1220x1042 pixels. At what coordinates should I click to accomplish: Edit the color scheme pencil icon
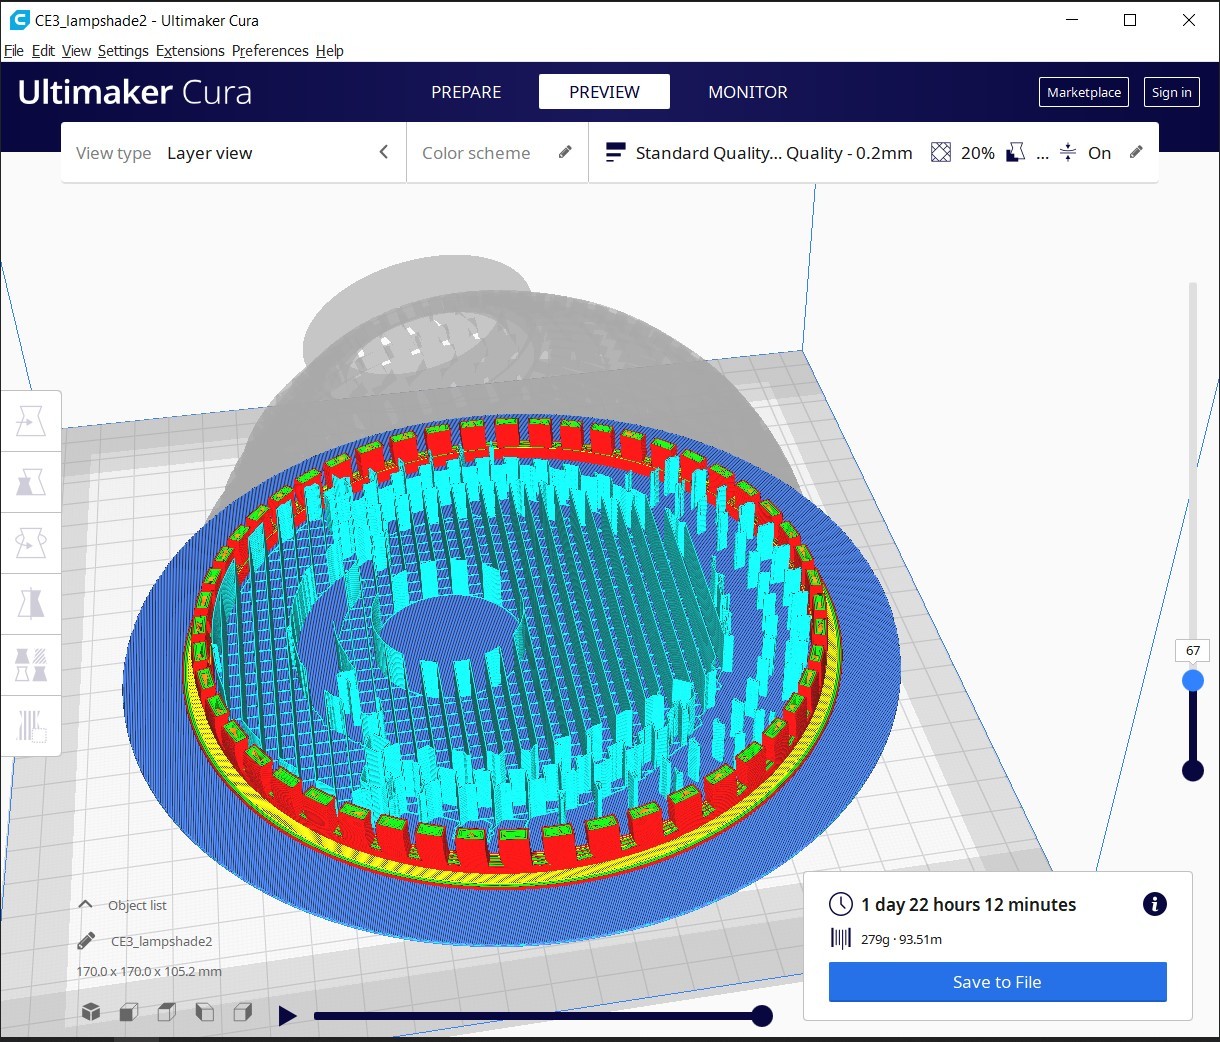[x=565, y=152]
